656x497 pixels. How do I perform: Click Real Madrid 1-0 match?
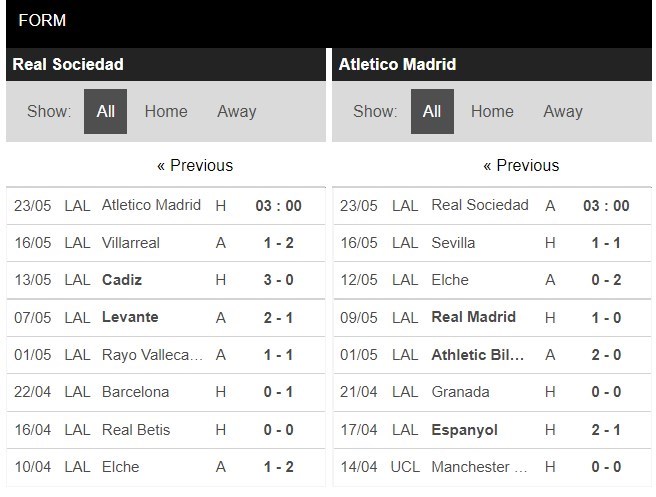[473, 317]
